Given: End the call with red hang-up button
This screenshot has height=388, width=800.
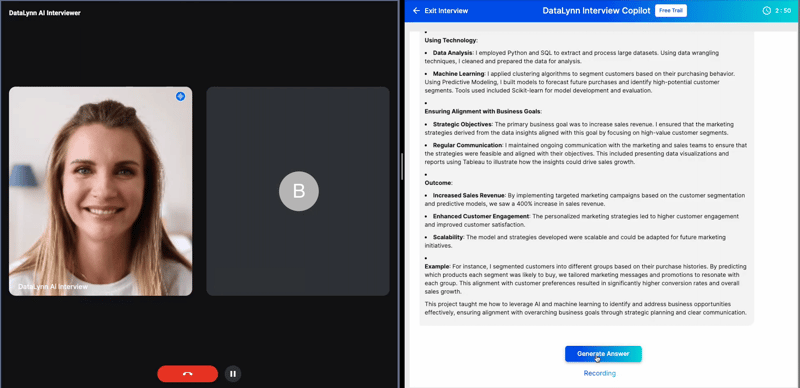Looking at the screenshot, I should pos(187,374).
